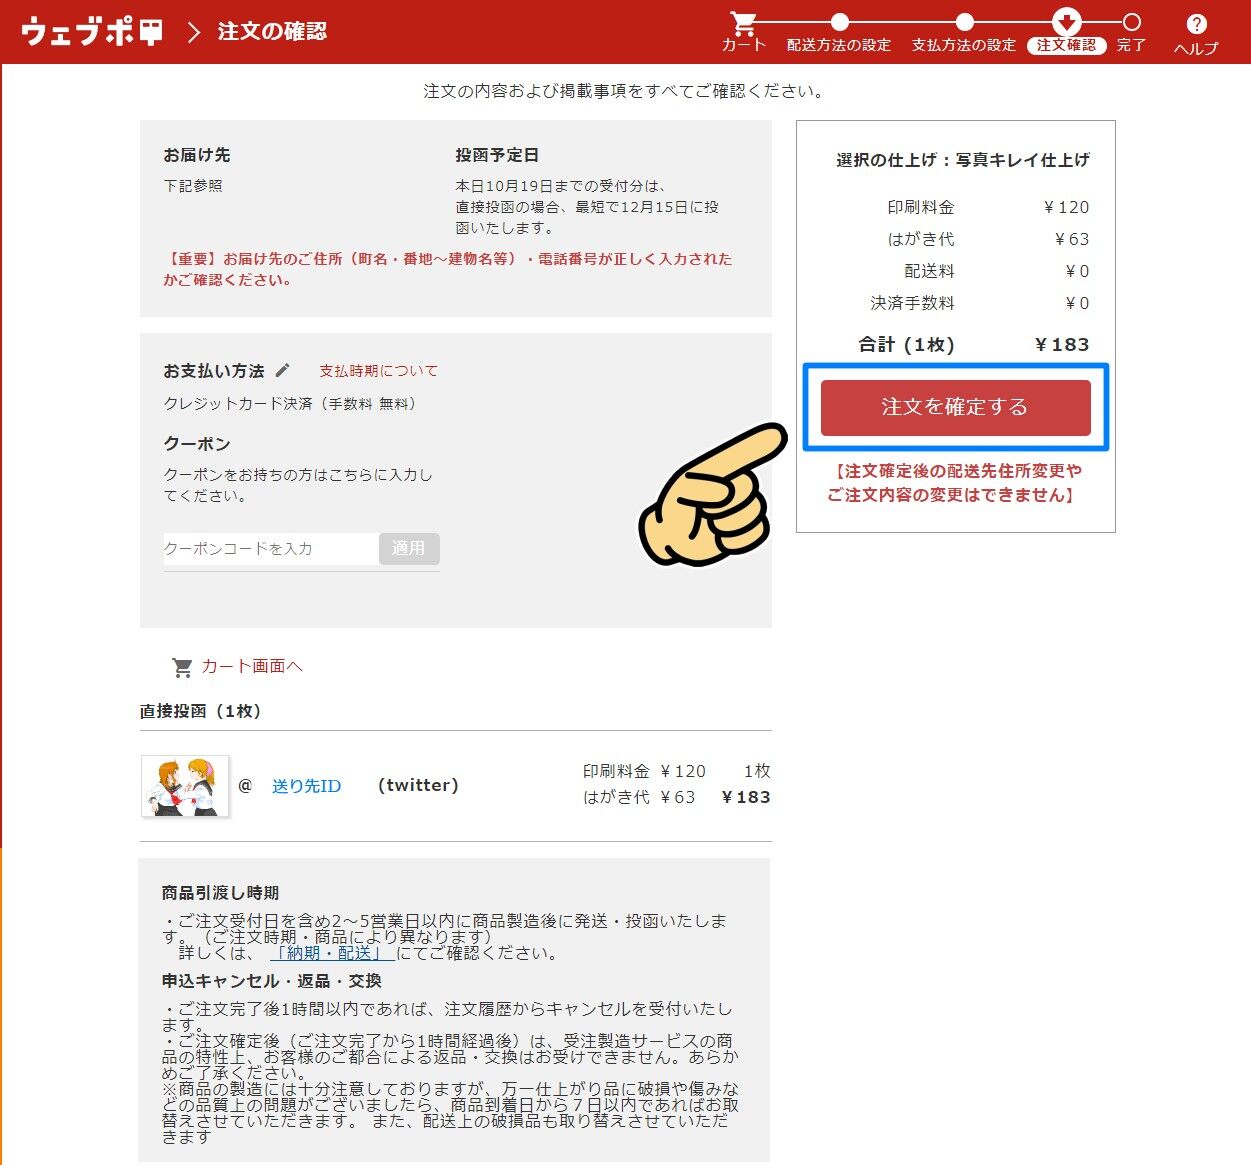Click the postcard thumbnail image
The height and width of the screenshot is (1165, 1251).
point(185,786)
